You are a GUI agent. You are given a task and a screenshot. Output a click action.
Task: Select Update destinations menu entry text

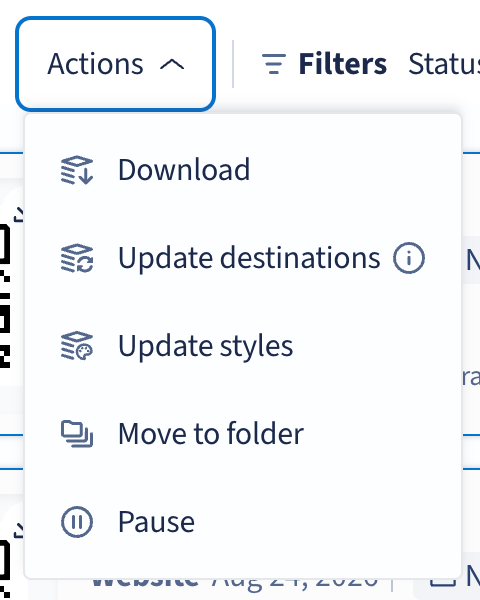[249, 258]
